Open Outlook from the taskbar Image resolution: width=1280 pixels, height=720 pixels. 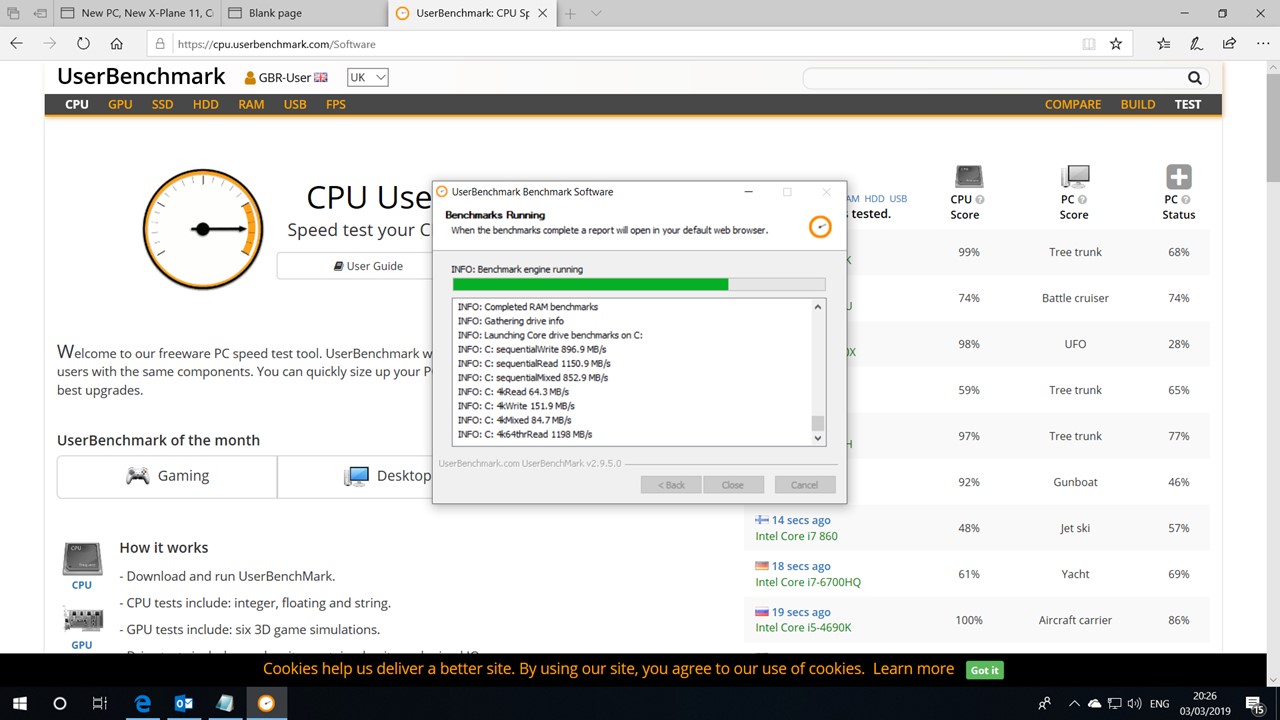coord(184,704)
